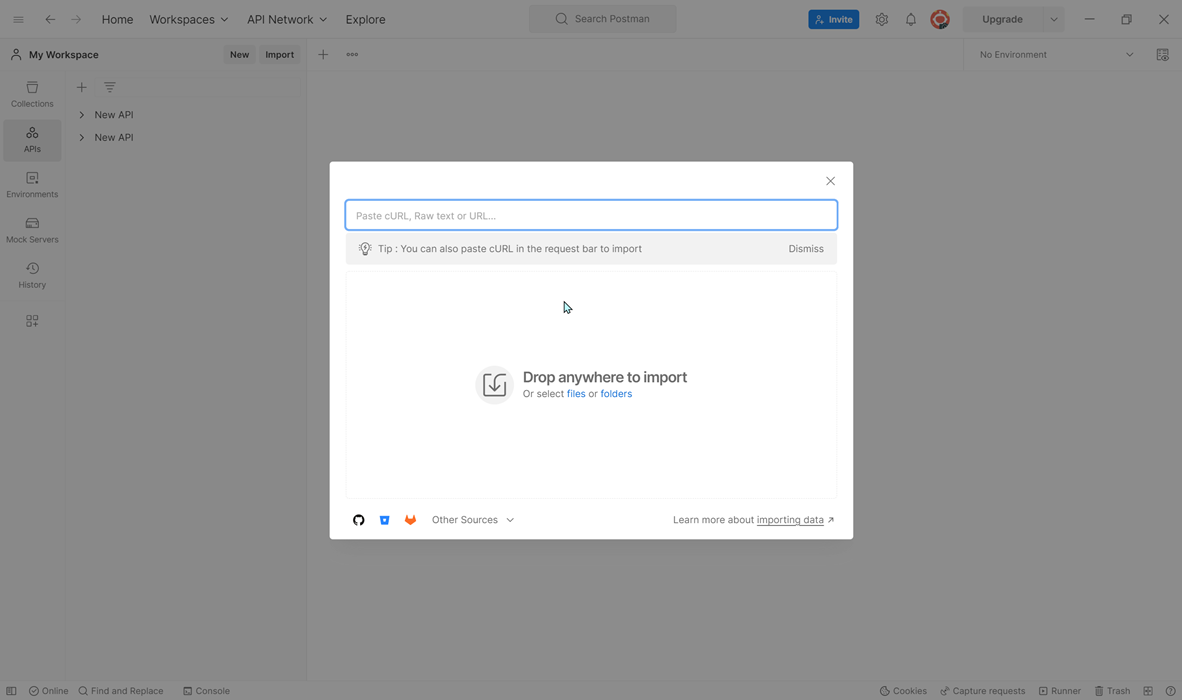Import from GitLab icon

[x=410, y=520]
